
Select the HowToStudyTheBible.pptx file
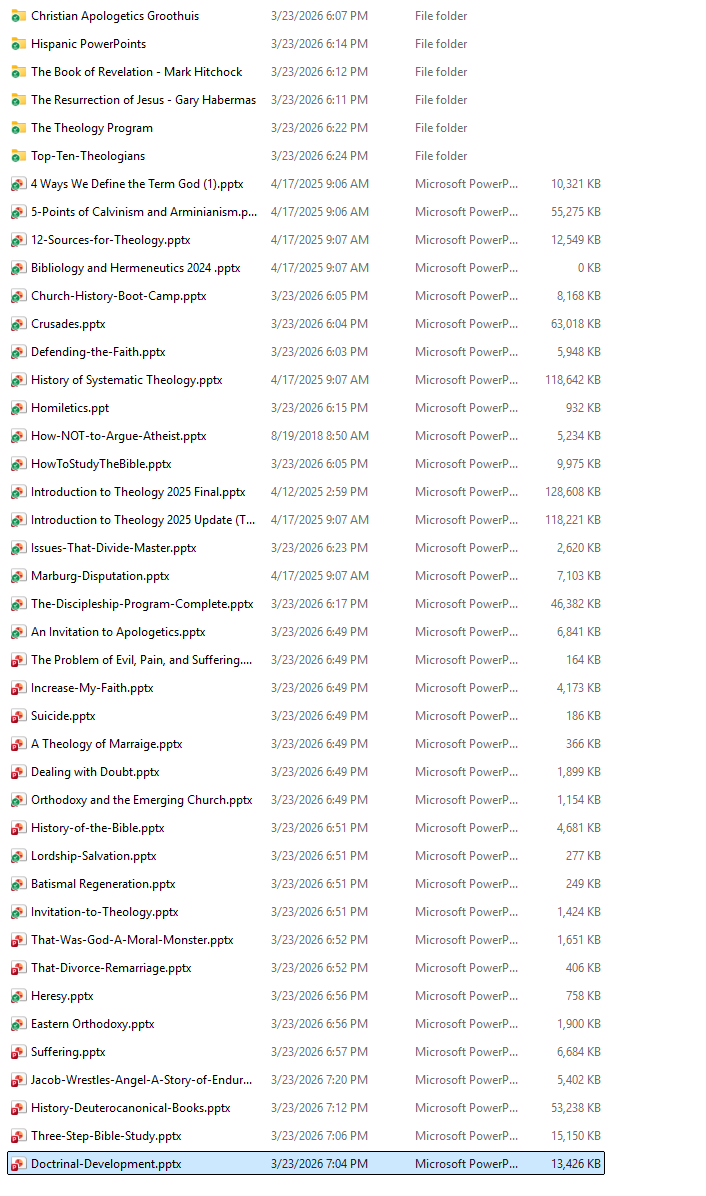(100, 464)
